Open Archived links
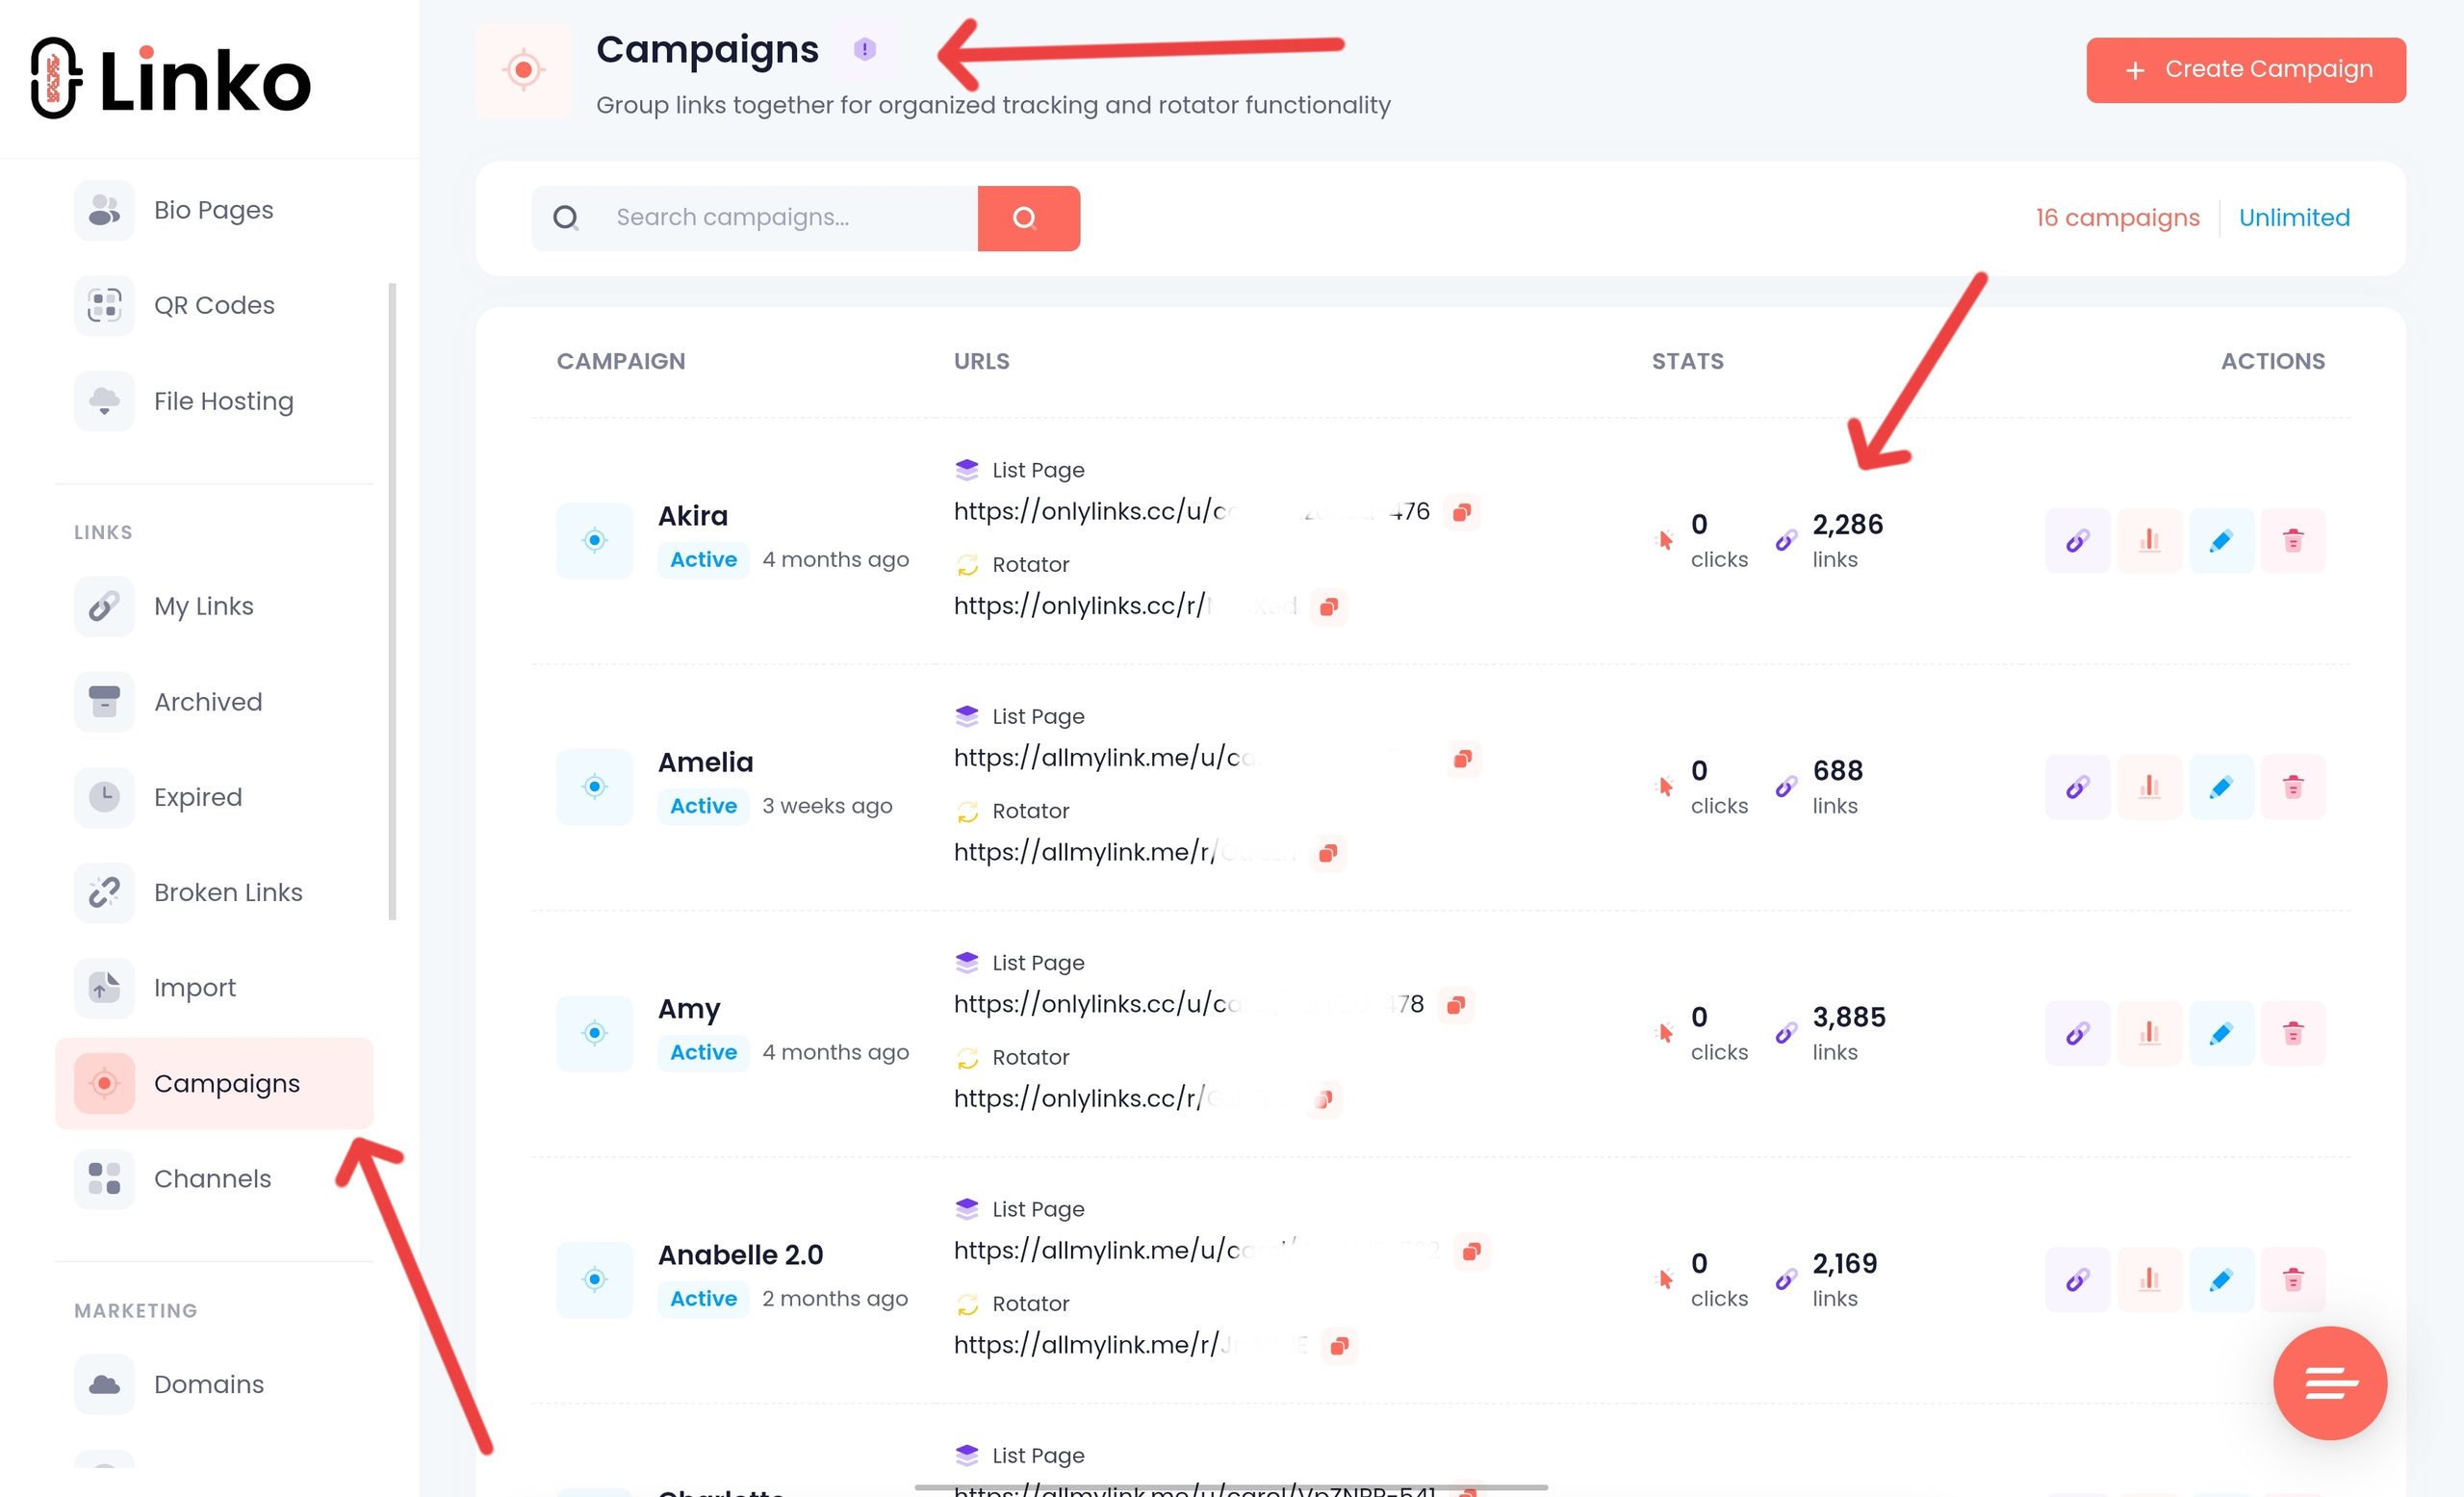This screenshot has height=1497, width=2464. click(x=214, y=702)
